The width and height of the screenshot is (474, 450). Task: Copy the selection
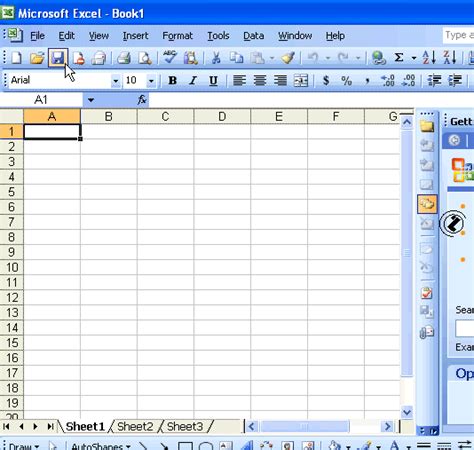click(237, 58)
